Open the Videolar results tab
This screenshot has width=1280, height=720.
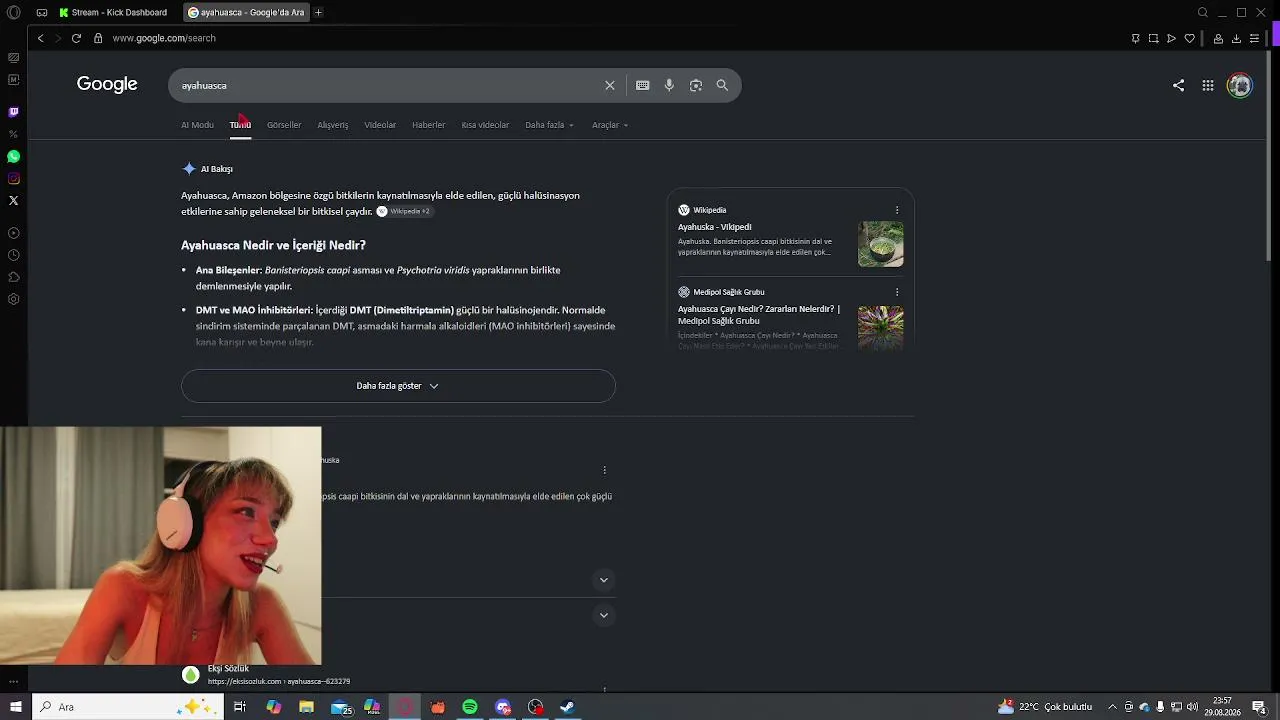pyautogui.click(x=380, y=125)
